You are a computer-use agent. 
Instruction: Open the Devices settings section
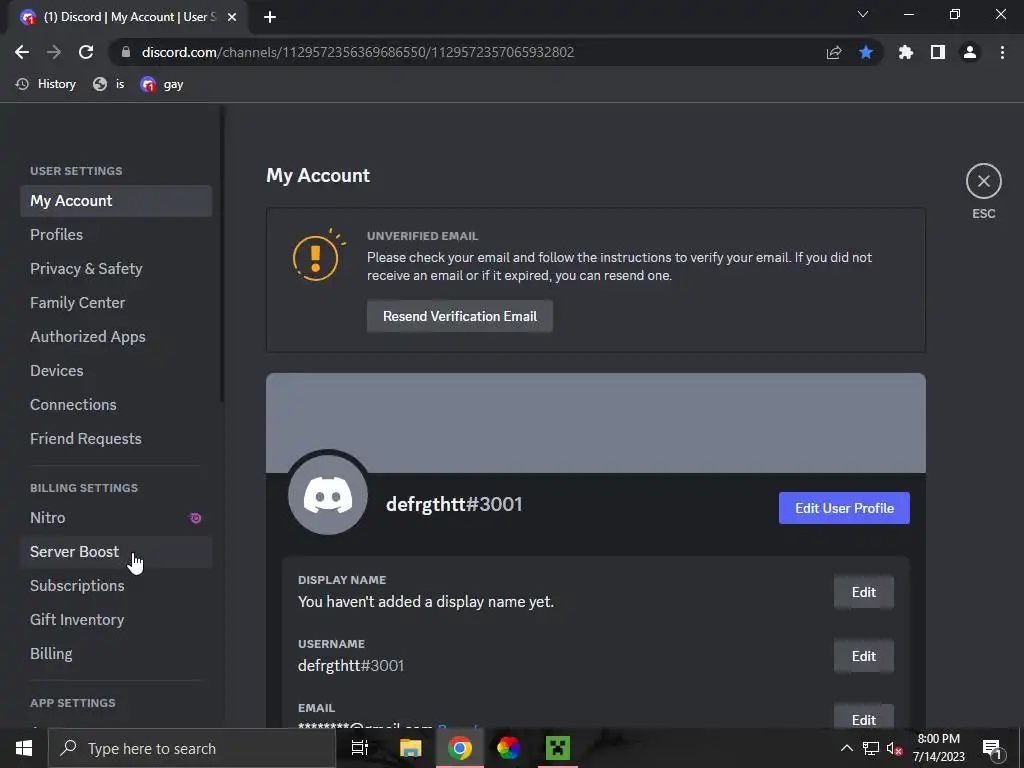point(116,370)
